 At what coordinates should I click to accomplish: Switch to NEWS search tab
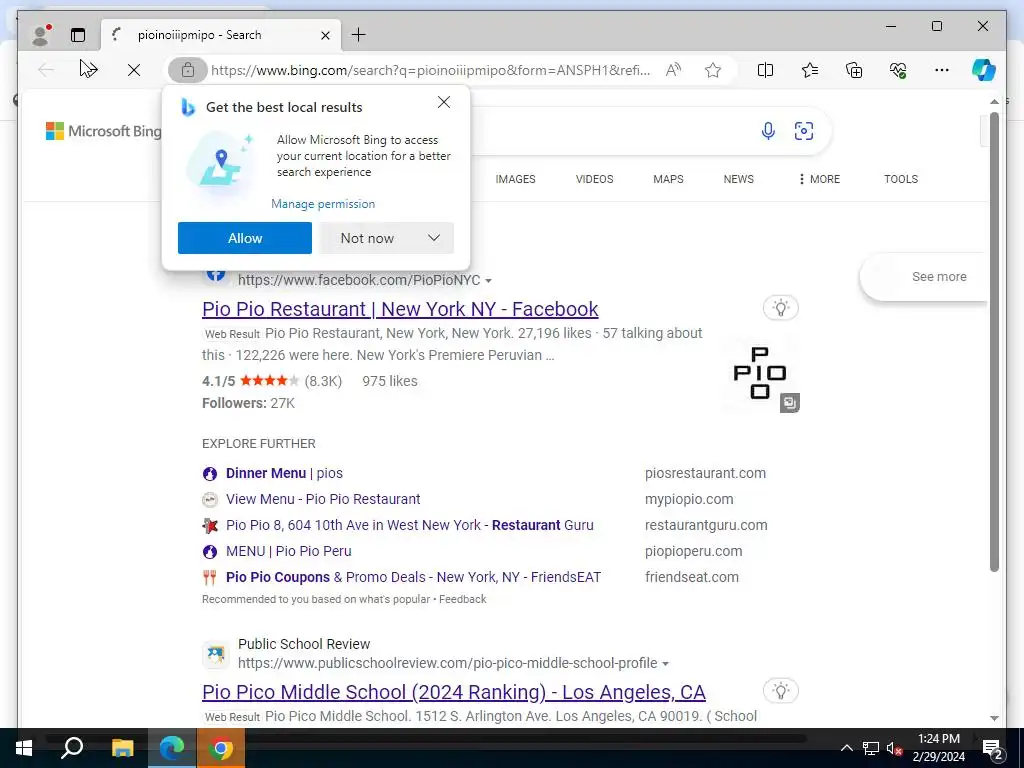point(739,179)
